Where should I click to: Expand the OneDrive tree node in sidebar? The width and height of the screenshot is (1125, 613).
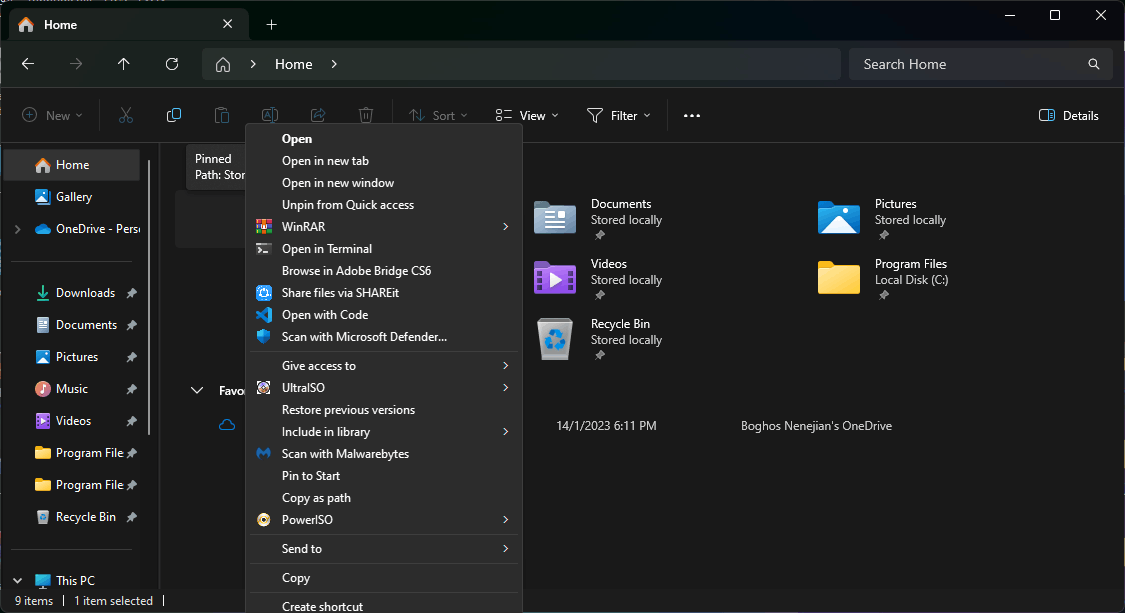click(x=17, y=229)
